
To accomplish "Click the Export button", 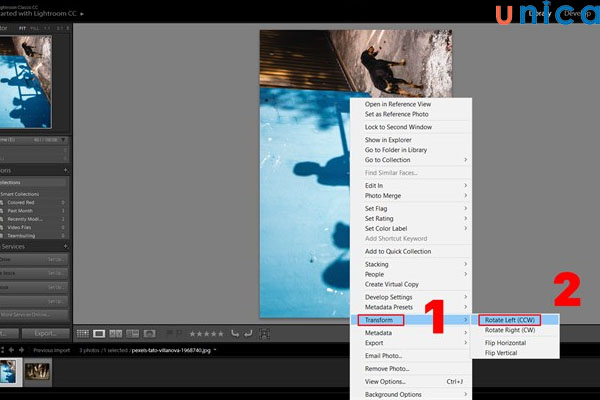I will [x=46, y=333].
